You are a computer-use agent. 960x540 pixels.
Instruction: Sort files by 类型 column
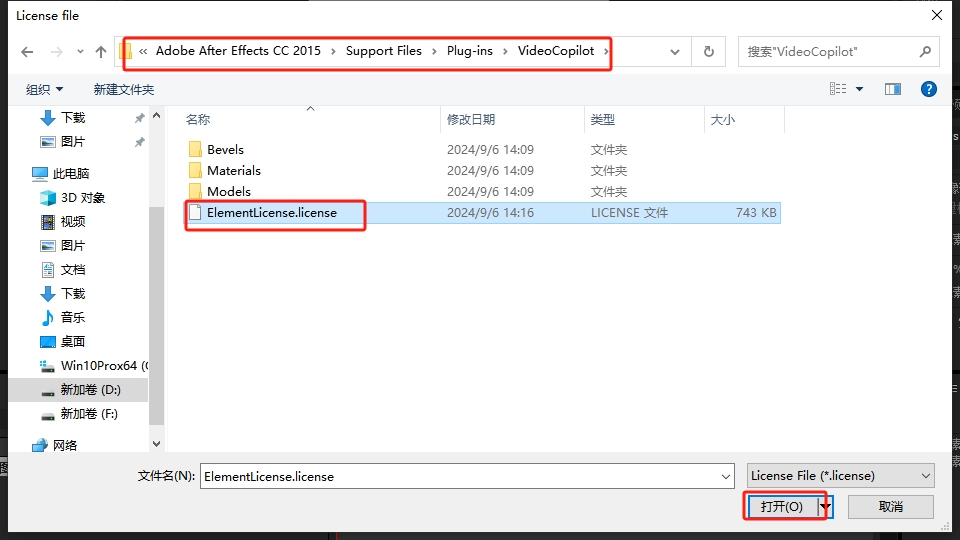point(602,119)
